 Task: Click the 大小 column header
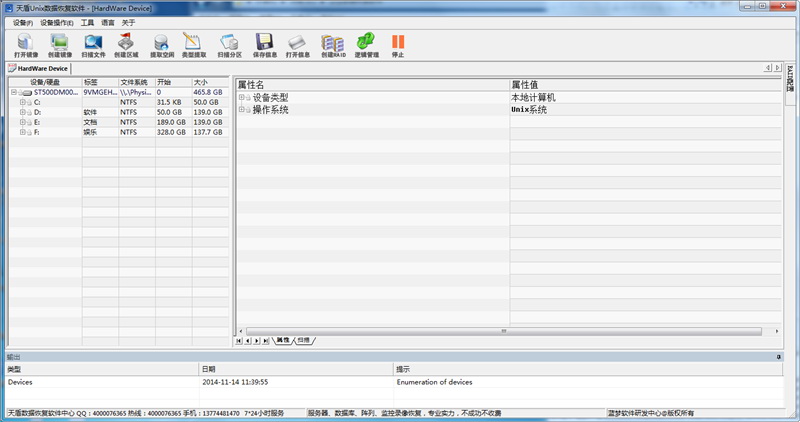click(210, 82)
